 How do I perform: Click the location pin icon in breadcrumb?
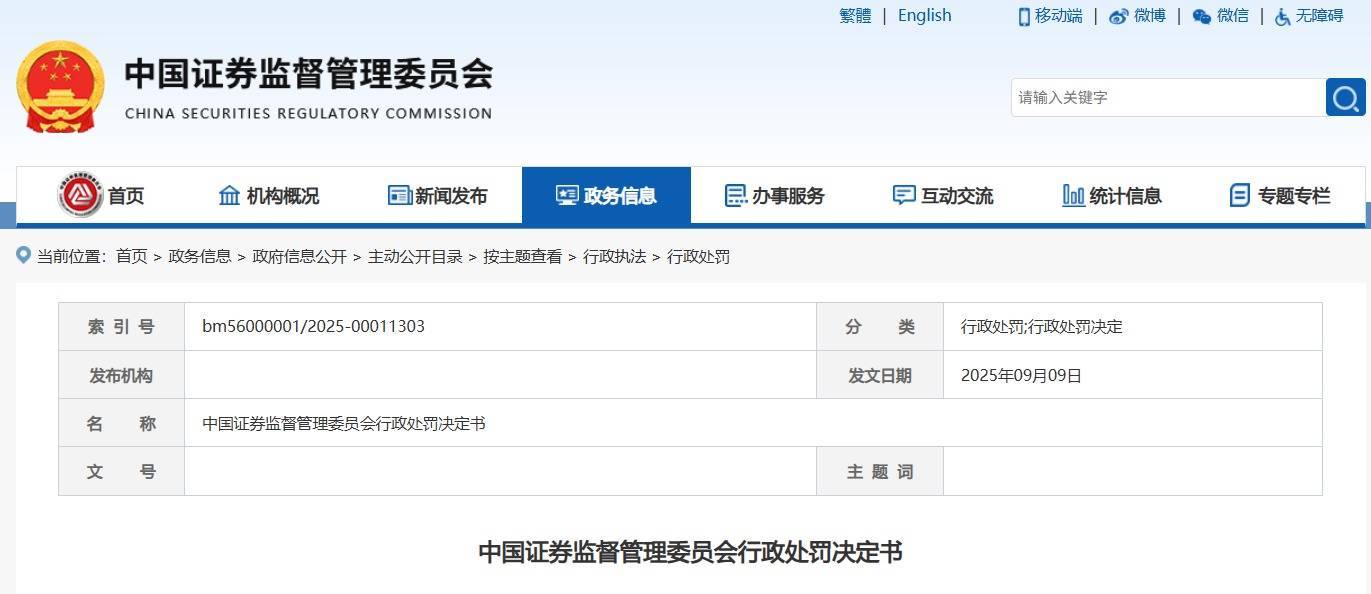coord(23,255)
